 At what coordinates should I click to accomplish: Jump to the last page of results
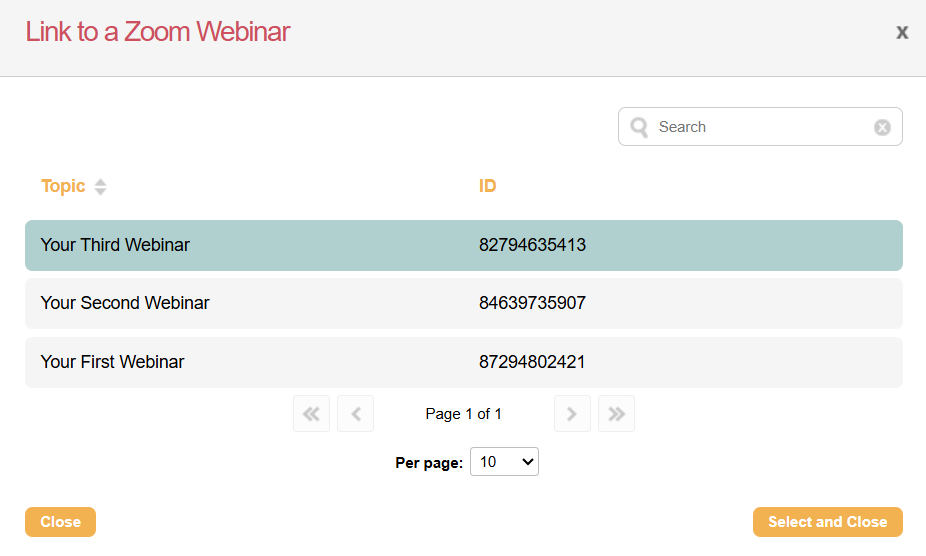pyautogui.click(x=617, y=414)
